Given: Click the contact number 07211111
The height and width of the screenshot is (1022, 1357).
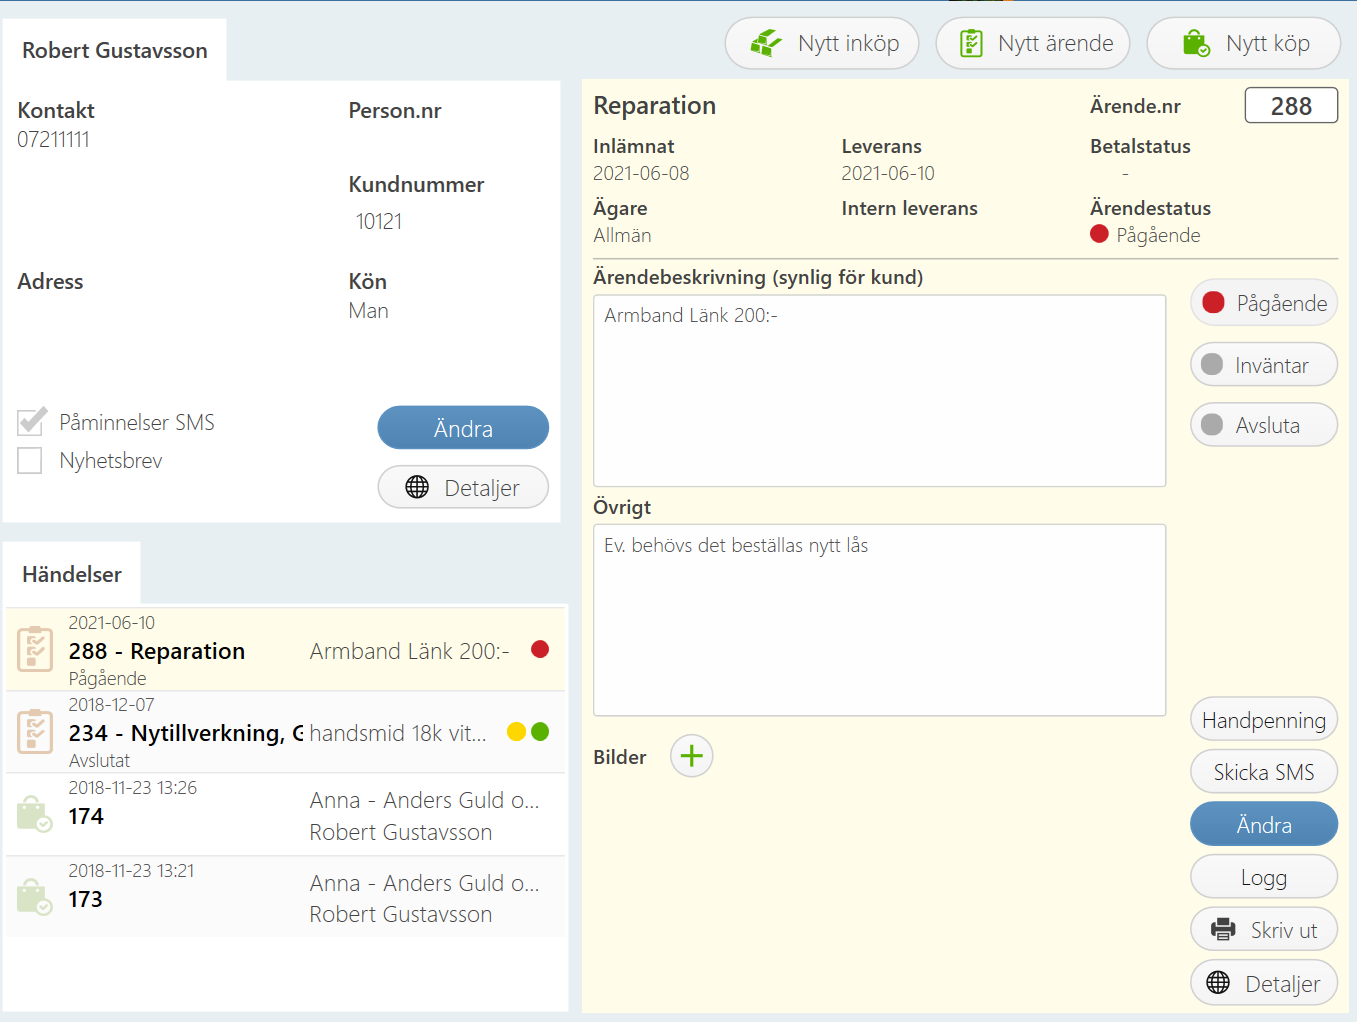Looking at the screenshot, I should (x=53, y=139).
